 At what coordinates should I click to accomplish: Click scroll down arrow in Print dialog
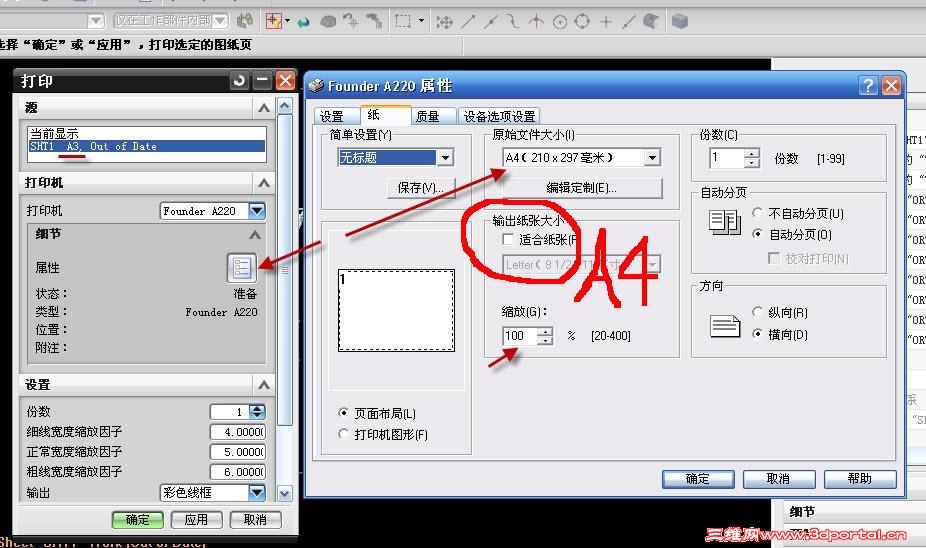(x=285, y=493)
